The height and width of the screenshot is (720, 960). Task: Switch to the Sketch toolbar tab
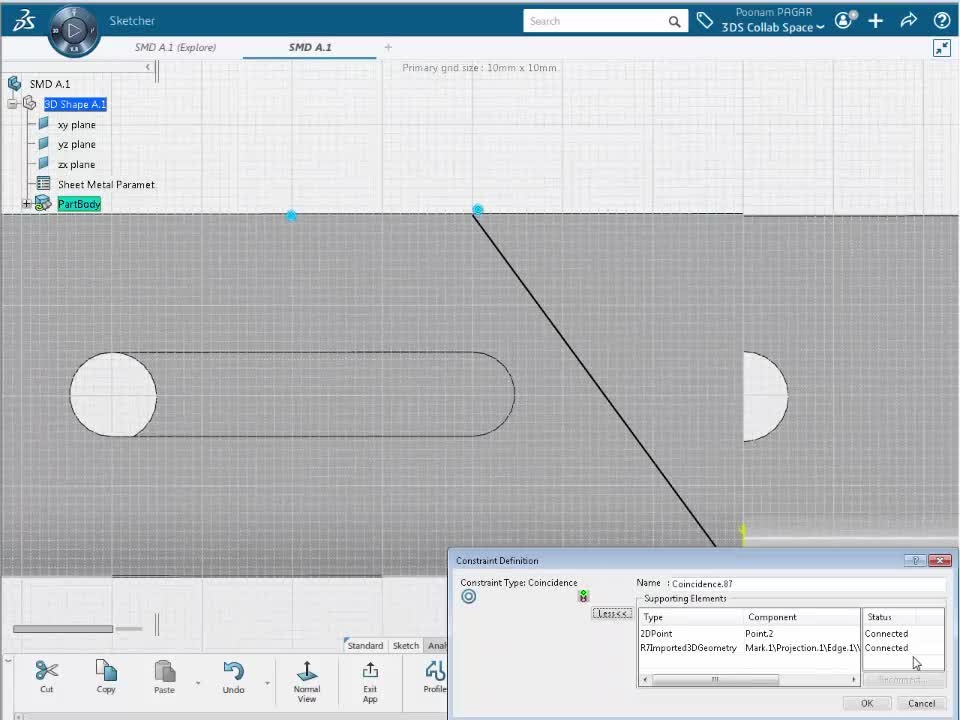click(x=405, y=646)
